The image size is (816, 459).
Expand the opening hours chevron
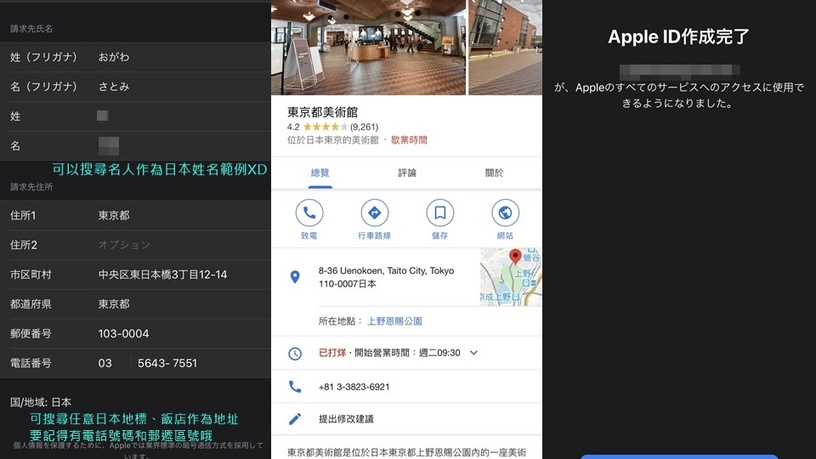pyautogui.click(x=474, y=352)
